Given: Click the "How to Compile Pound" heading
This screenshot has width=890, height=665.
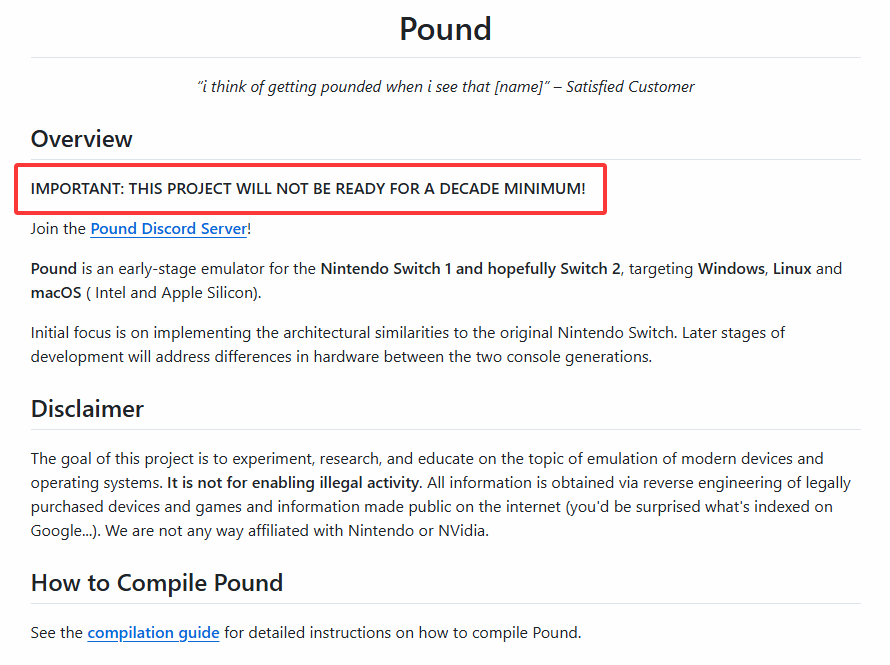Looking at the screenshot, I should tap(156, 582).
